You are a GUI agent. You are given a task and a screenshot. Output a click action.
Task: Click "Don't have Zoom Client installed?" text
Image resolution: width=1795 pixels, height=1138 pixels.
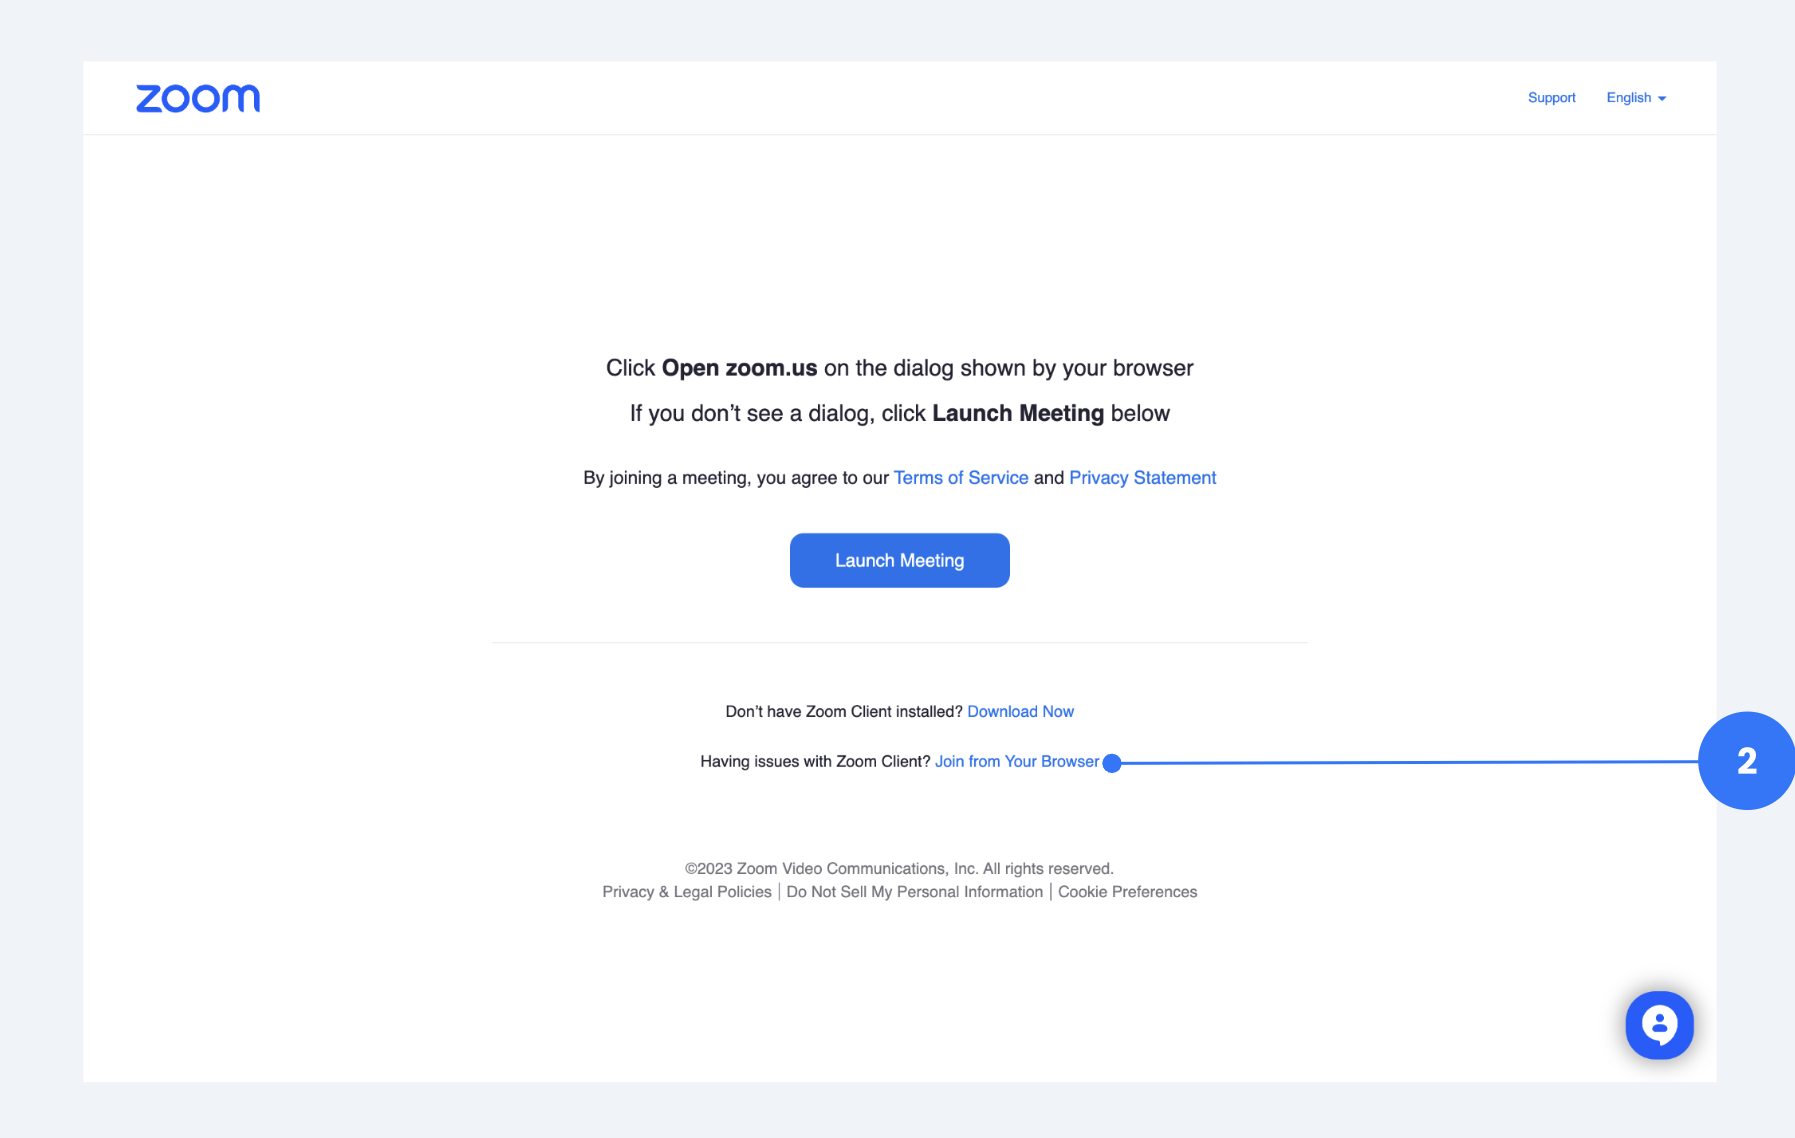tap(843, 712)
